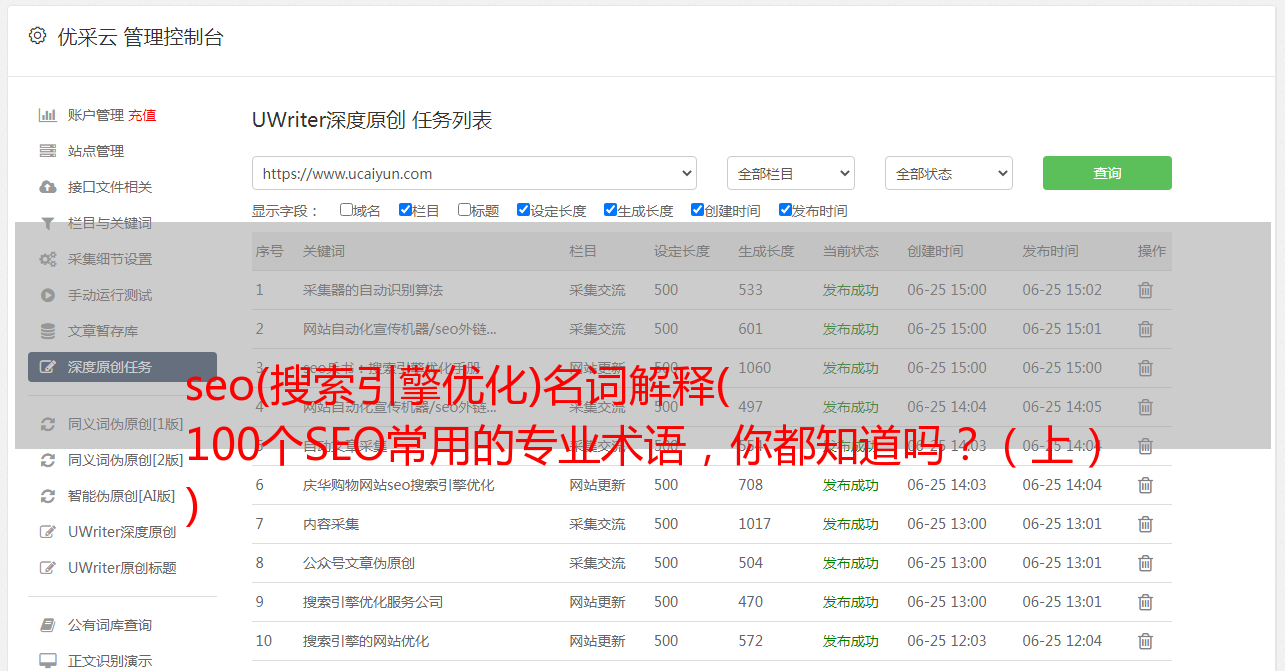Open 接口文件相关 via its cloud upload icon
This screenshot has width=1285, height=671.
[47, 187]
